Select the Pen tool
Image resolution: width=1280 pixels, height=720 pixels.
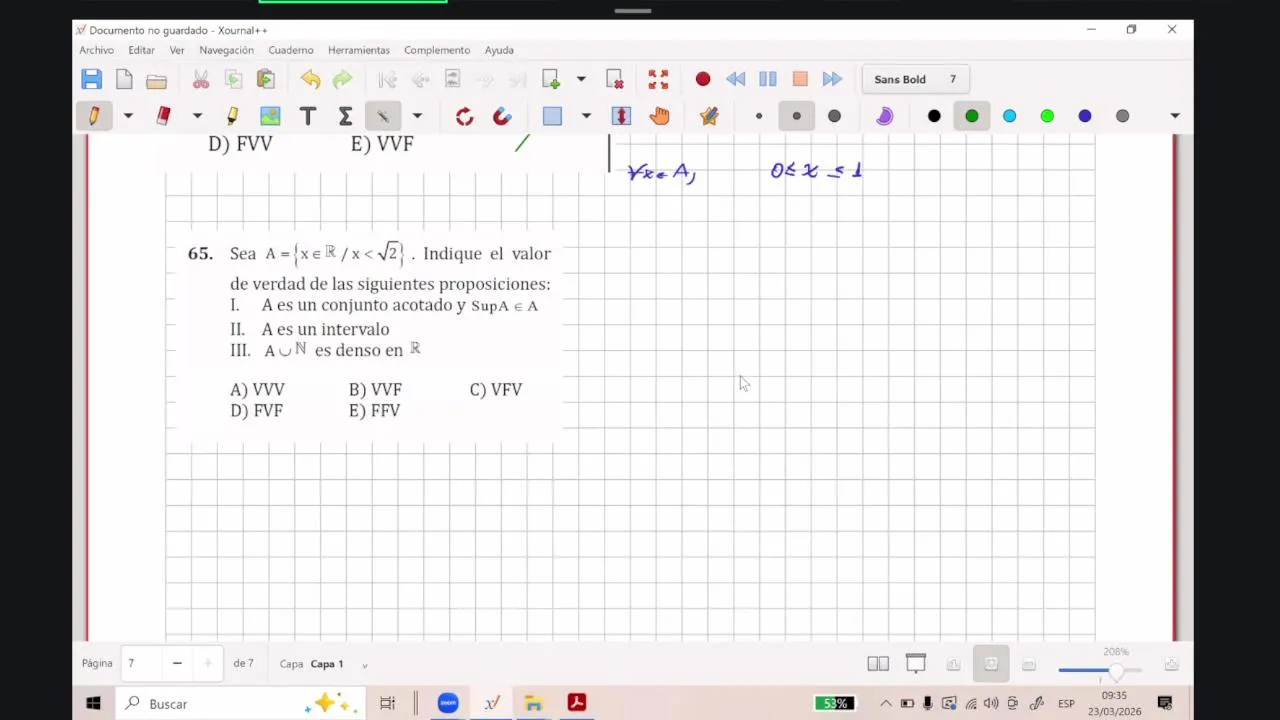point(94,116)
